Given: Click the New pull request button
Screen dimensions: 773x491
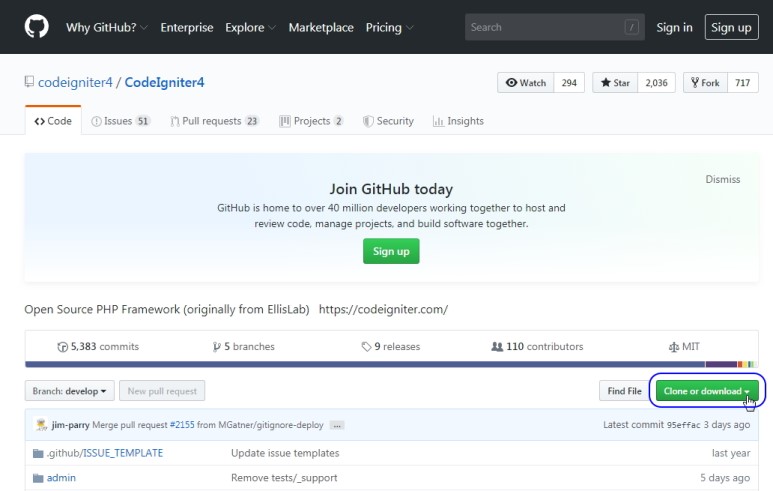Looking at the screenshot, I should click(162, 391).
